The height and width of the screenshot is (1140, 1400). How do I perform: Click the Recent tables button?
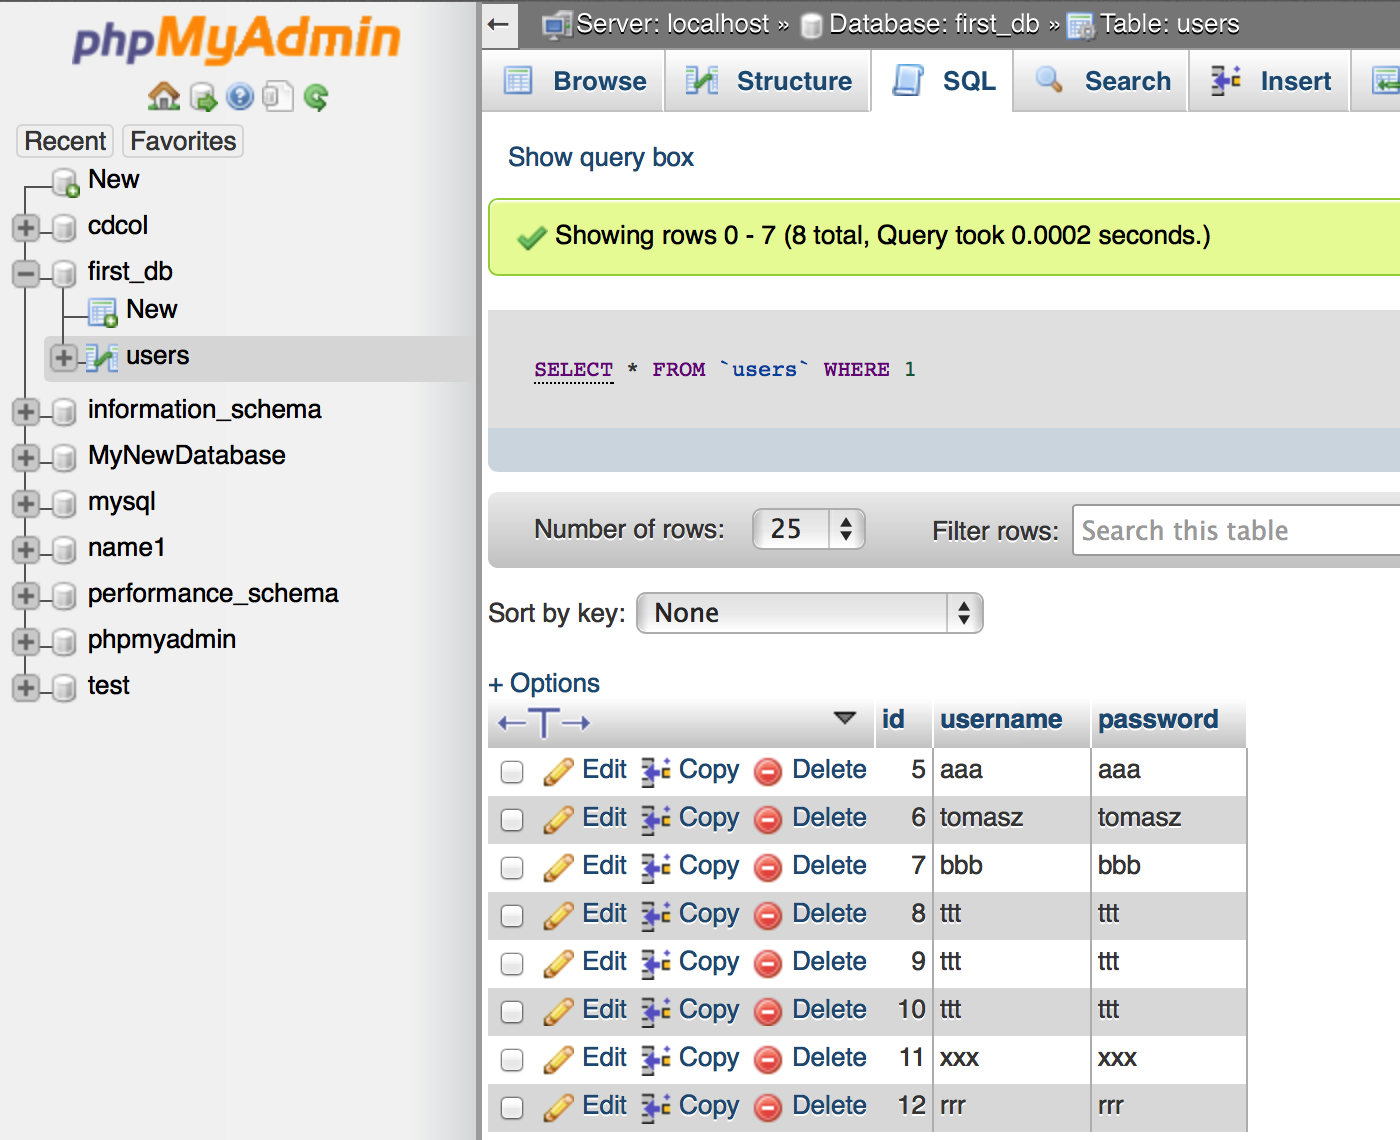tap(65, 141)
